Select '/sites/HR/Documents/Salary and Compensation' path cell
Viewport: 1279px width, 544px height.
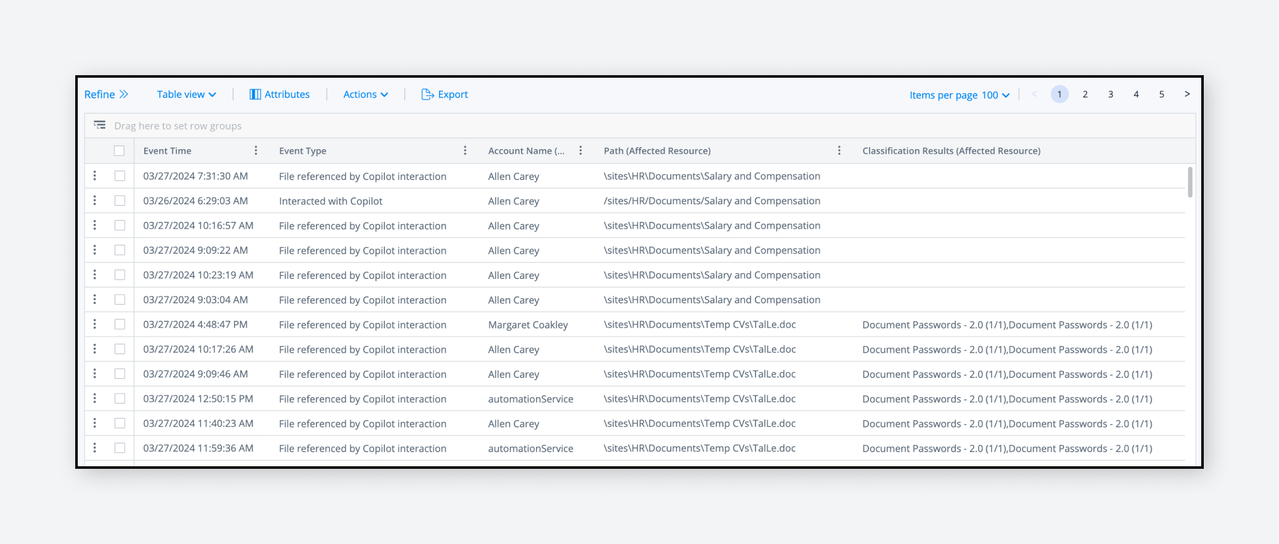712,201
